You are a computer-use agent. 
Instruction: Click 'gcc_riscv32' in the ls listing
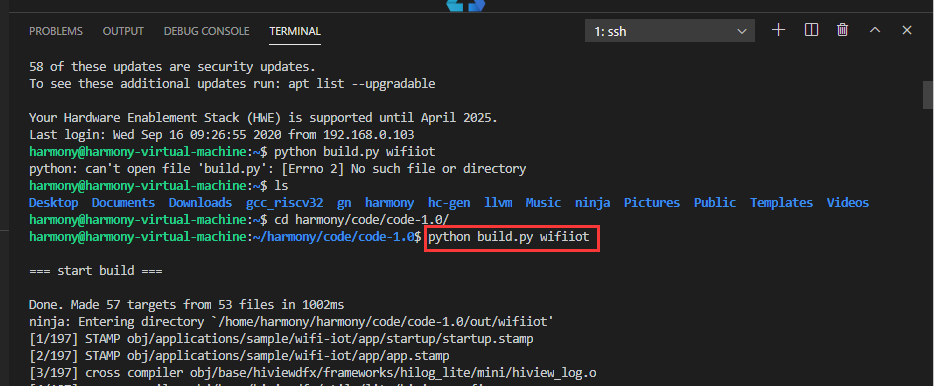click(284, 203)
